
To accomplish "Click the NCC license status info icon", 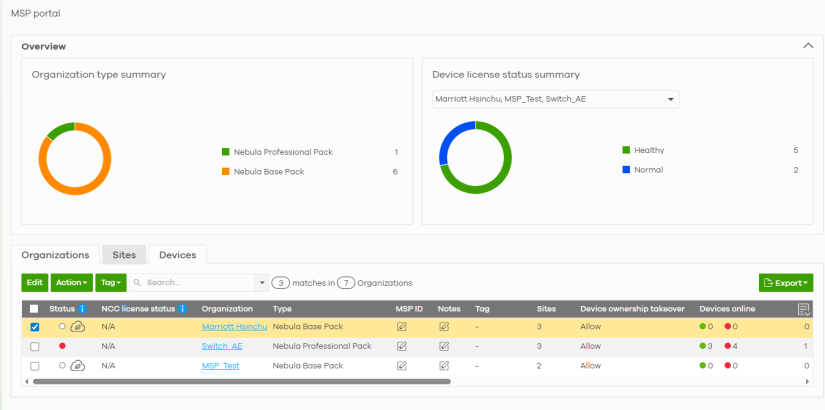I will pos(182,309).
